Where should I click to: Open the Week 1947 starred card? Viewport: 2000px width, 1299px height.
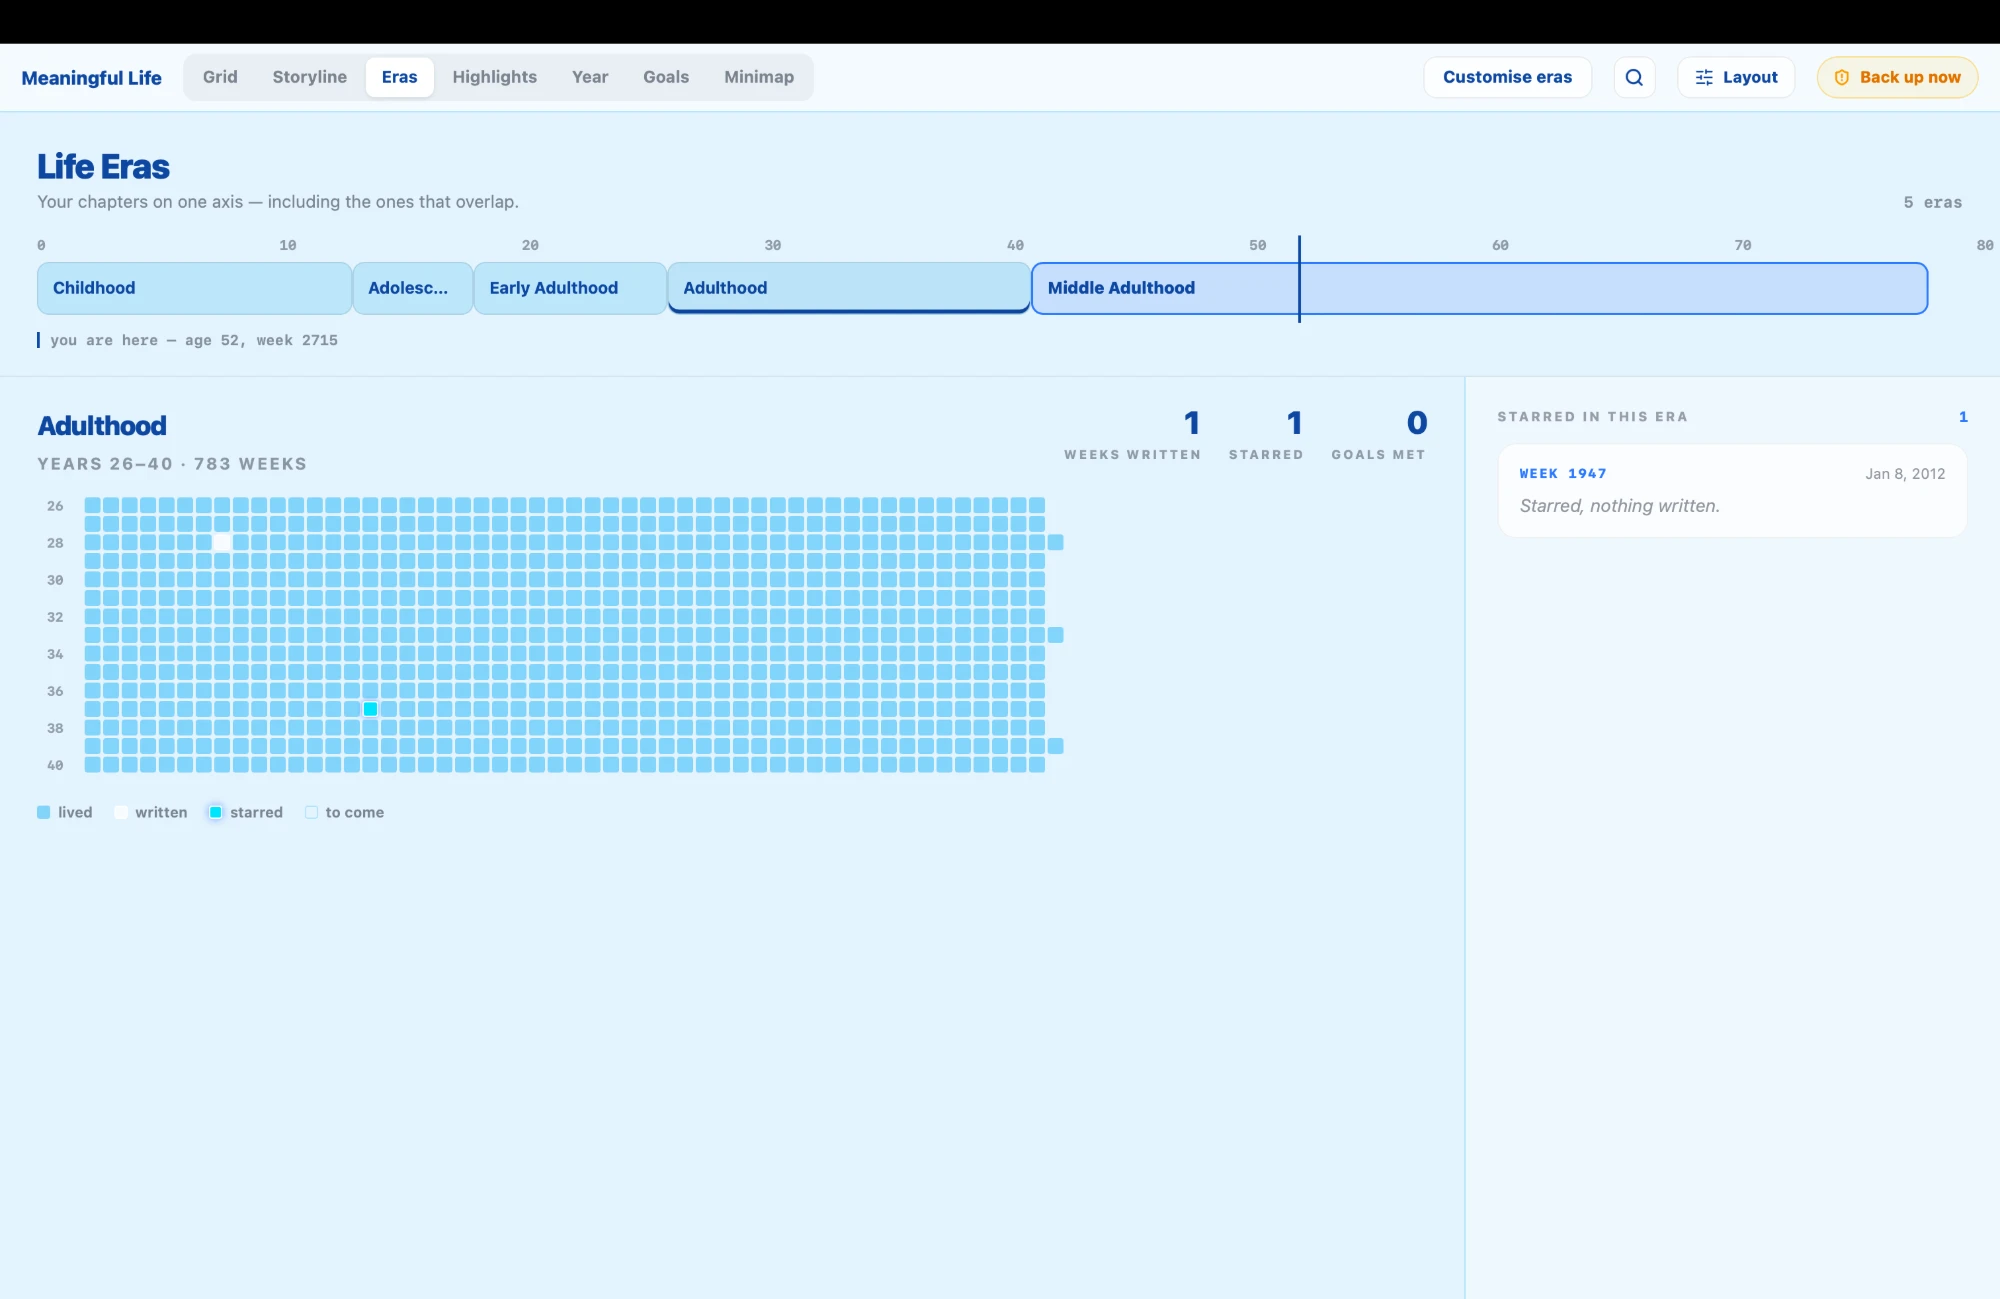[x=1732, y=491]
